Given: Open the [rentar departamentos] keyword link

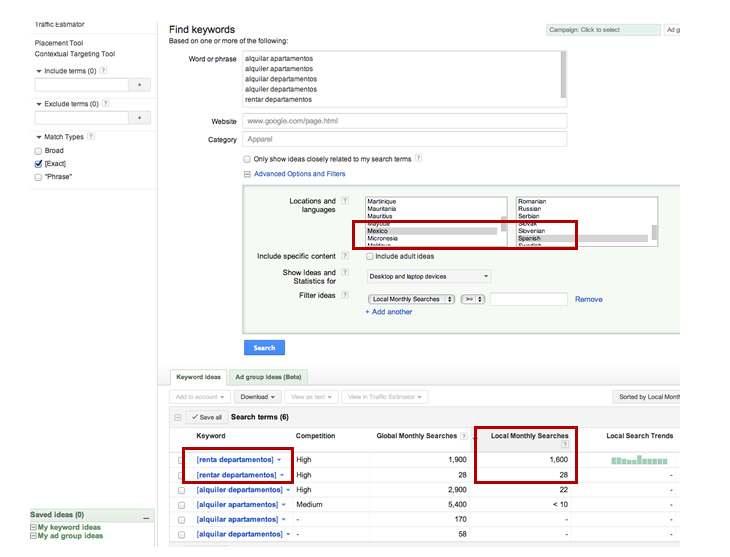Looking at the screenshot, I should click(x=237, y=475).
